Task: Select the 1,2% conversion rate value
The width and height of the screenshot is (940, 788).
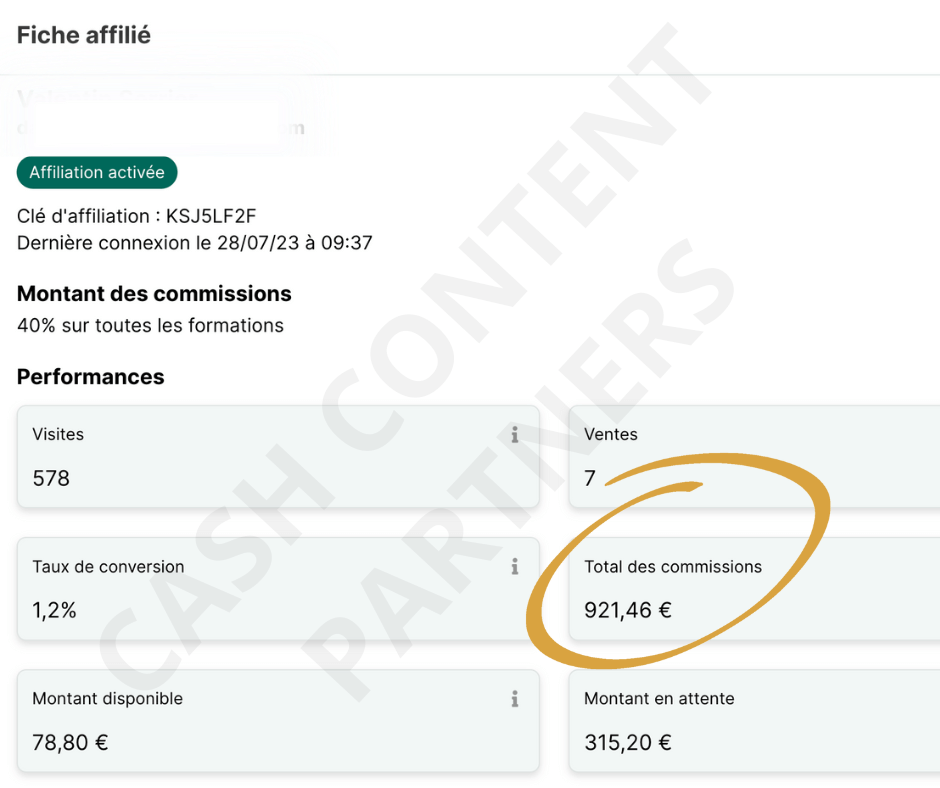Action: (x=54, y=610)
